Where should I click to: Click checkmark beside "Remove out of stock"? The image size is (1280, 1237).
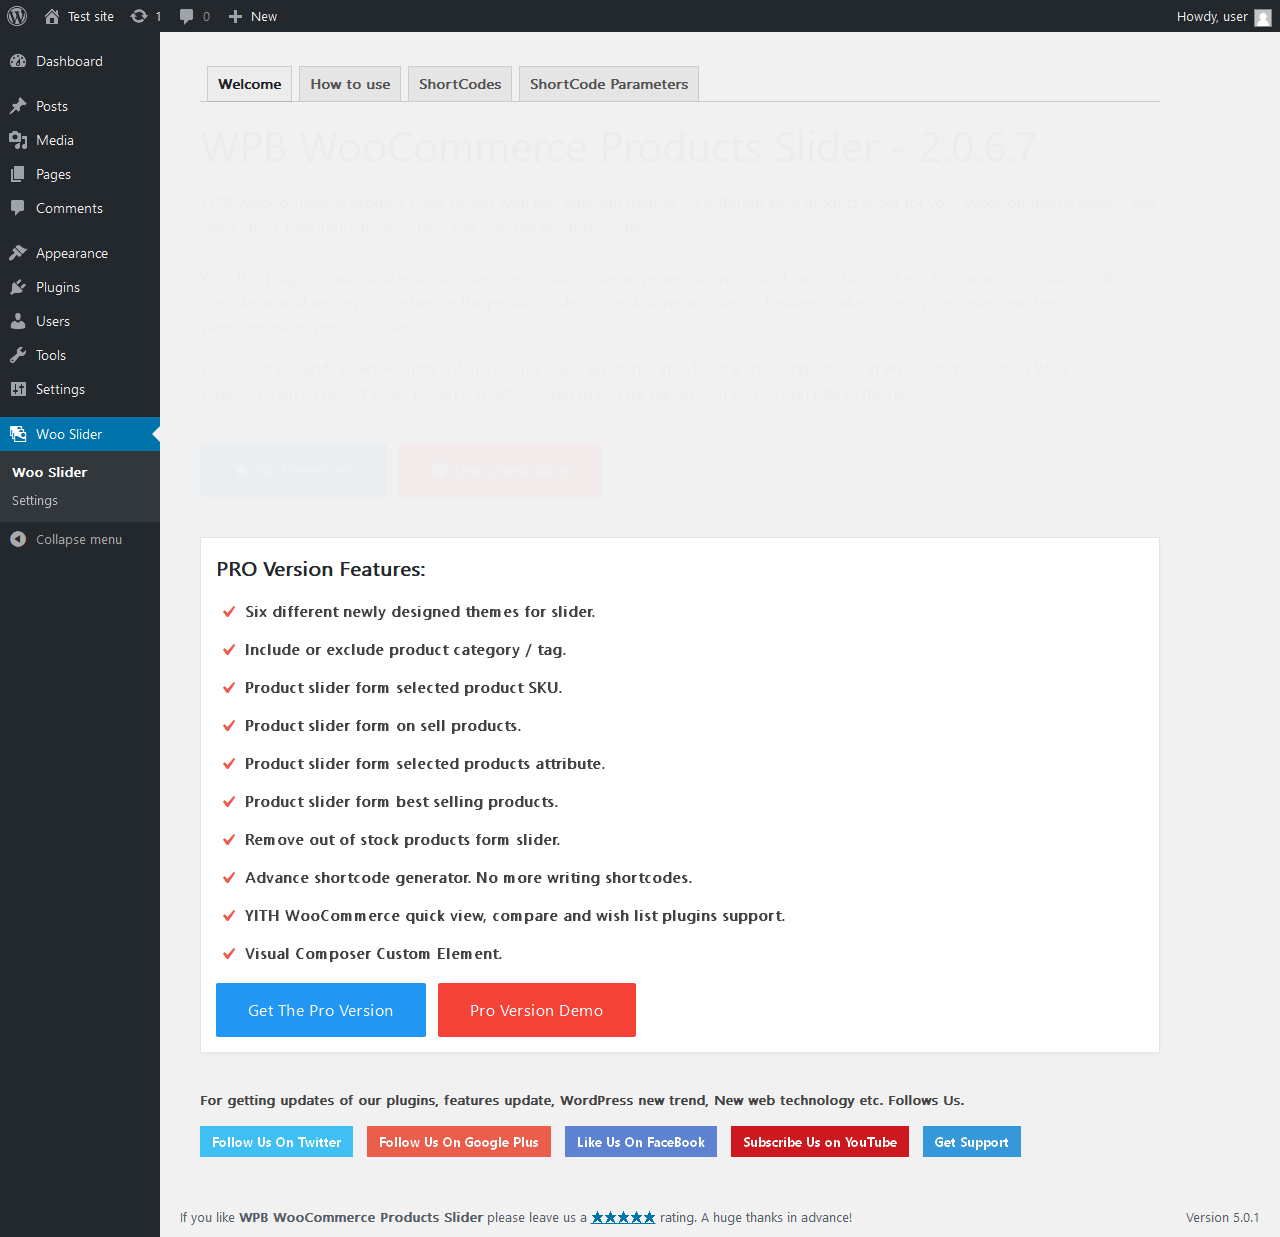(229, 840)
